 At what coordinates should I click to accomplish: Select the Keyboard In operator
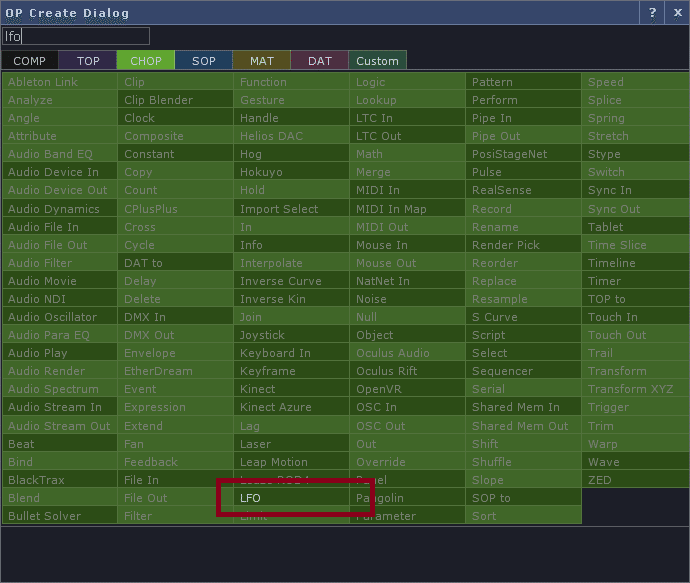pos(291,353)
